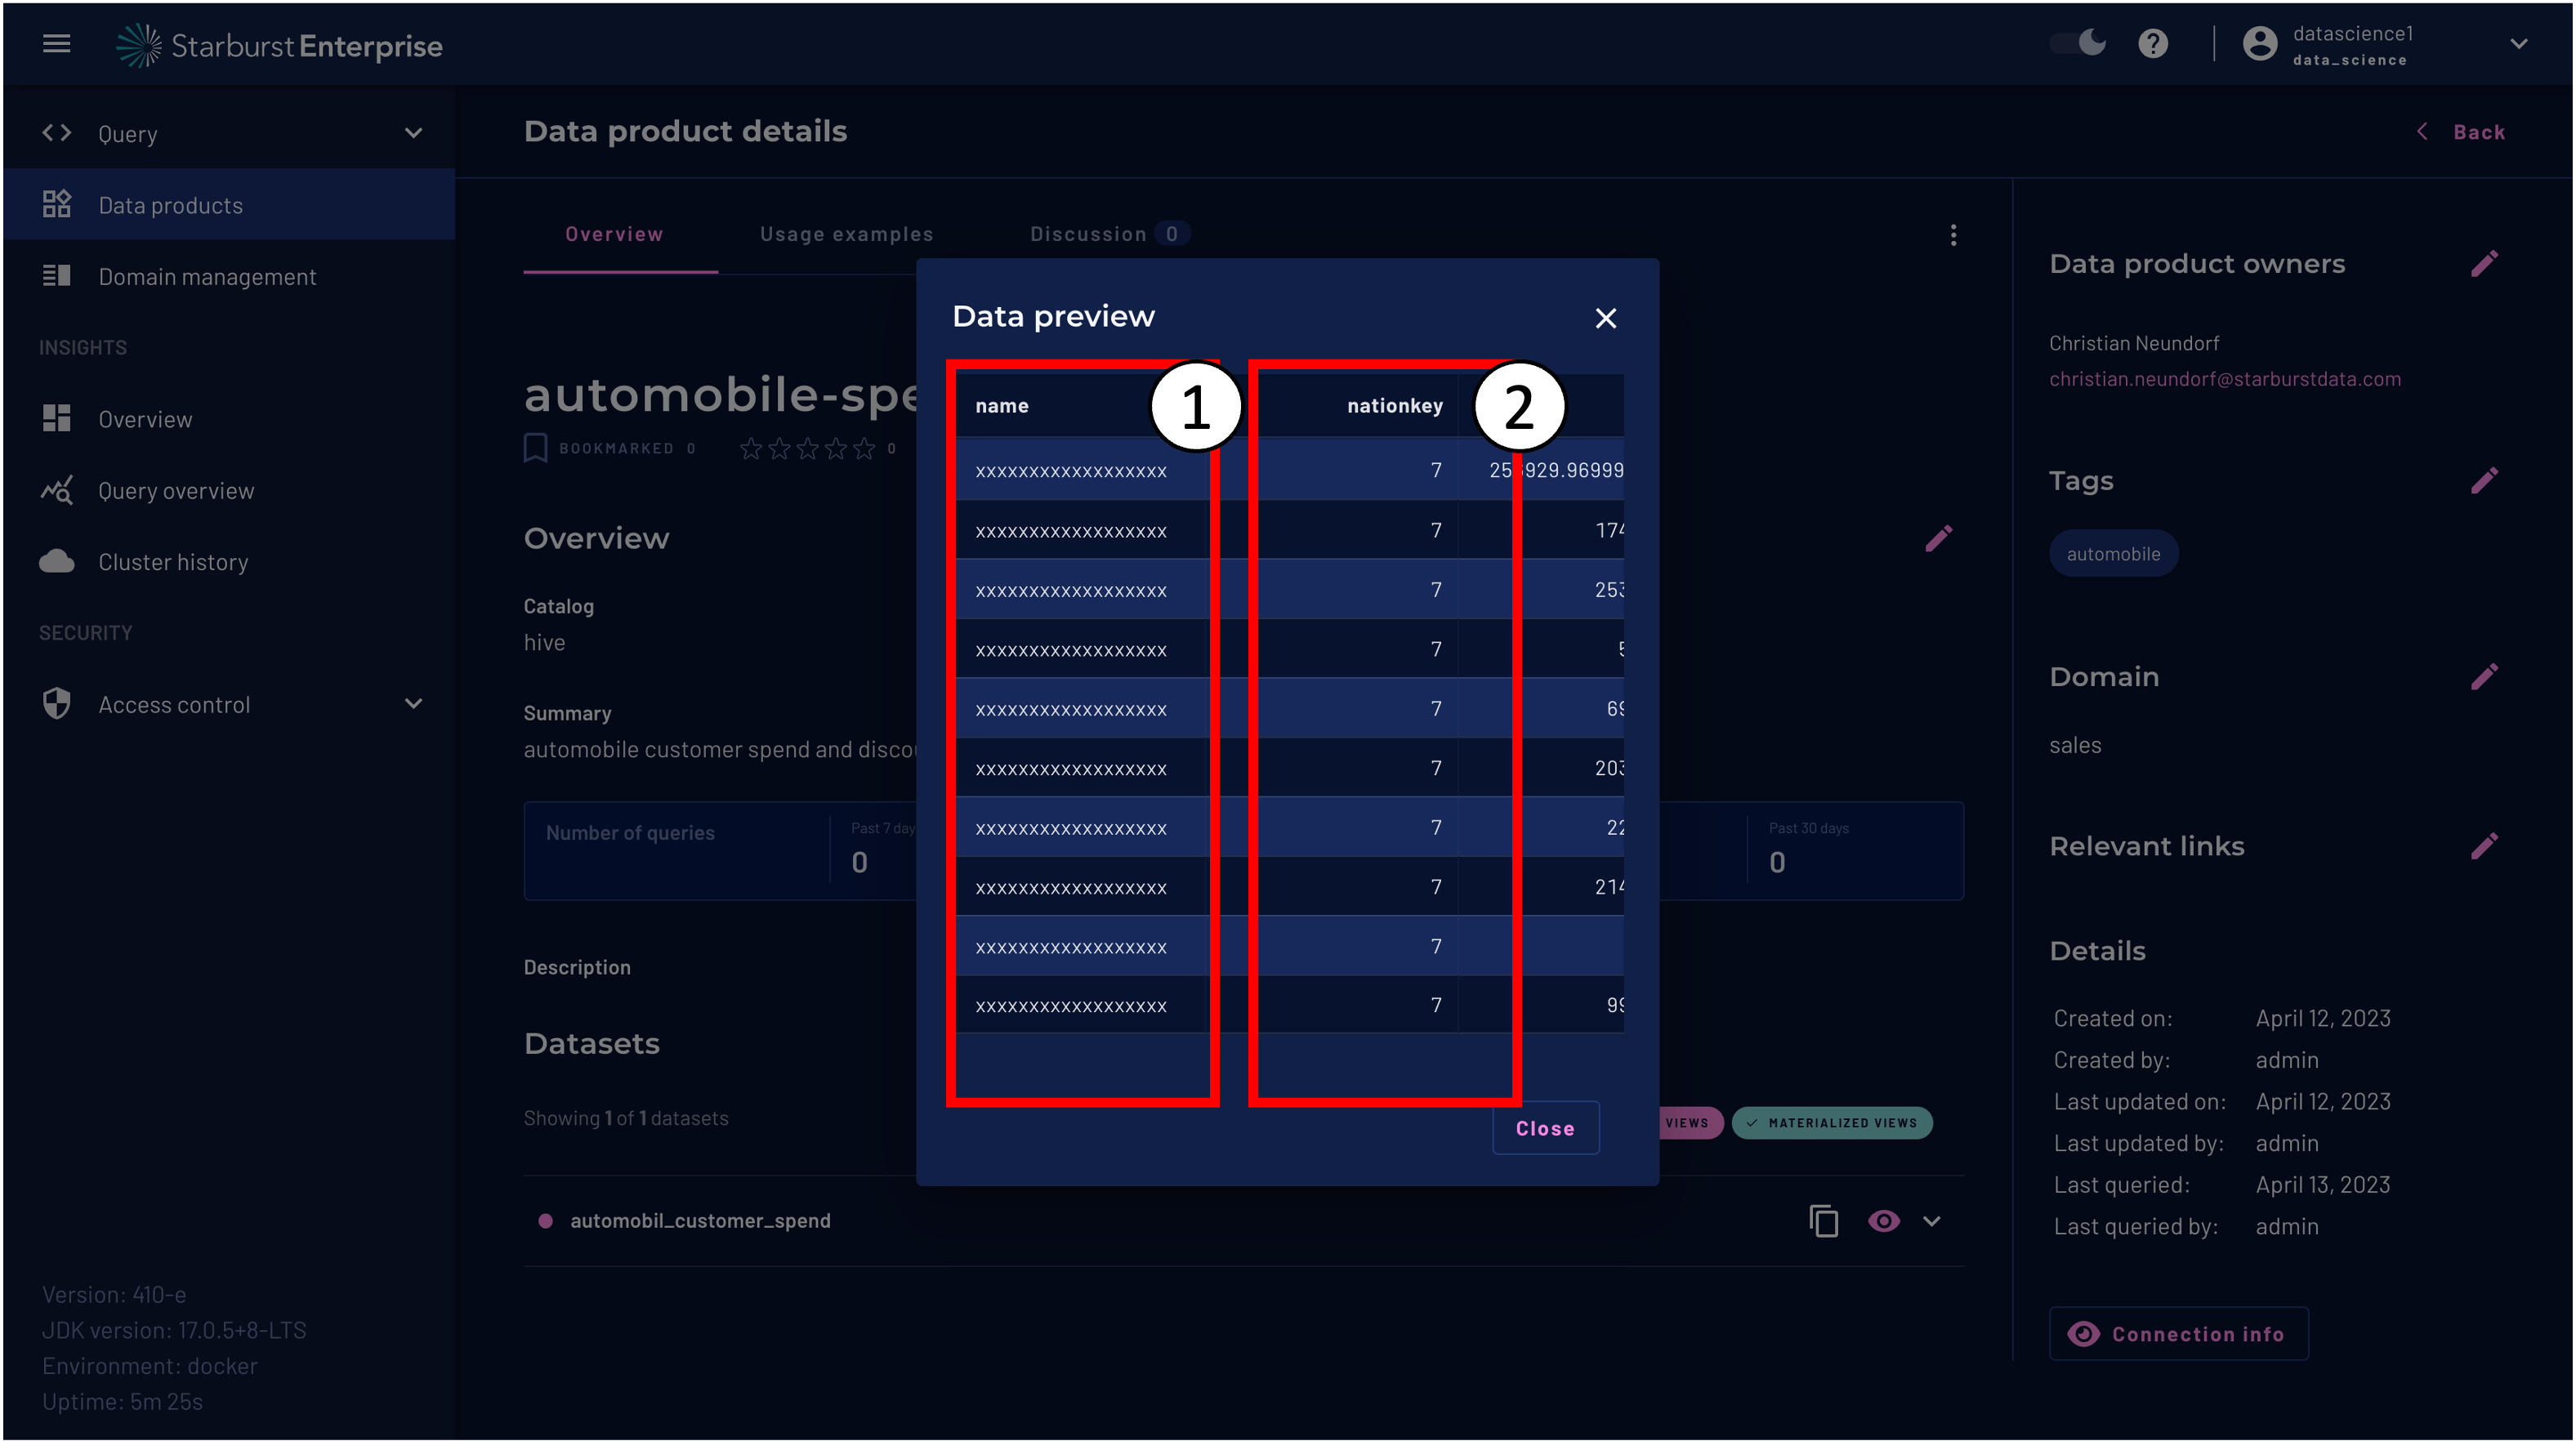Click the help question mark icon
The image size is (2576, 1441).
coord(2152,44)
